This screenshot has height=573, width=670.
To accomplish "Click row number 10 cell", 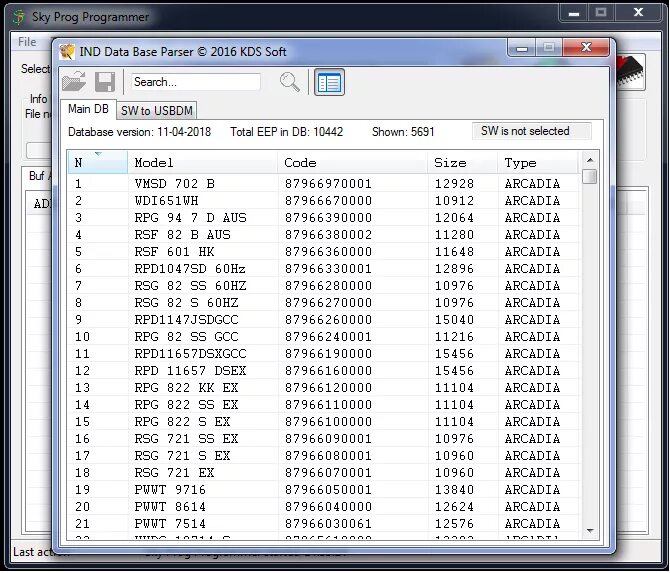I will click(82, 337).
